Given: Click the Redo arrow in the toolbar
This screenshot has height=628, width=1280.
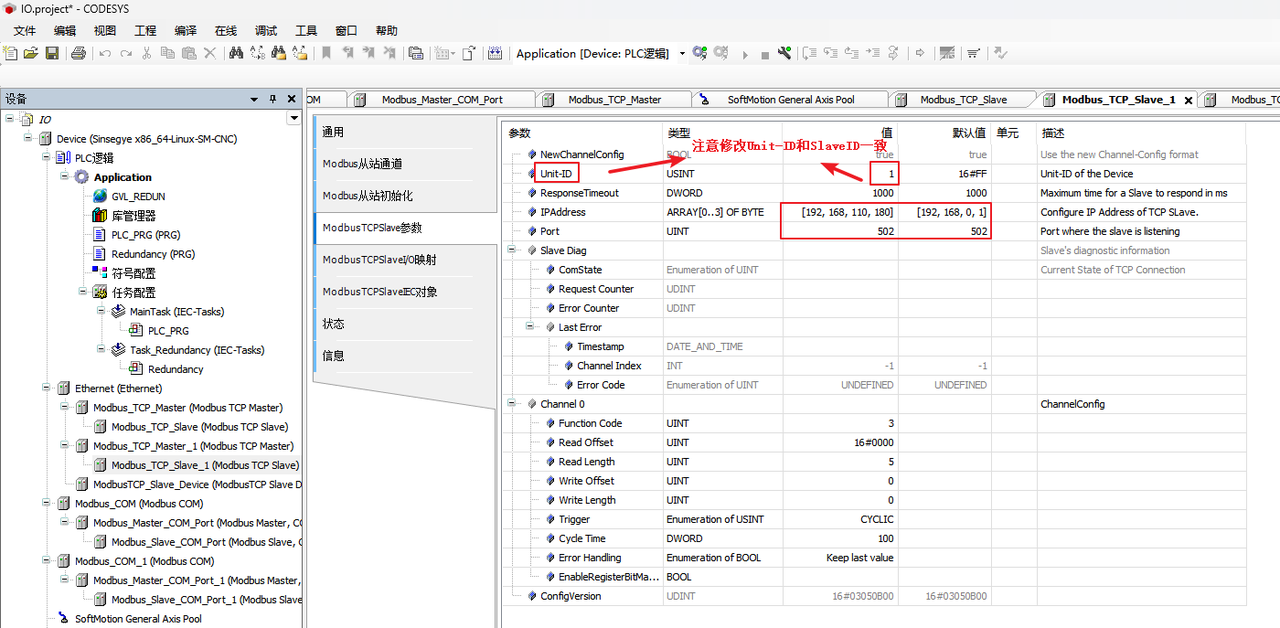Looking at the screenshot, I should 126,53.
